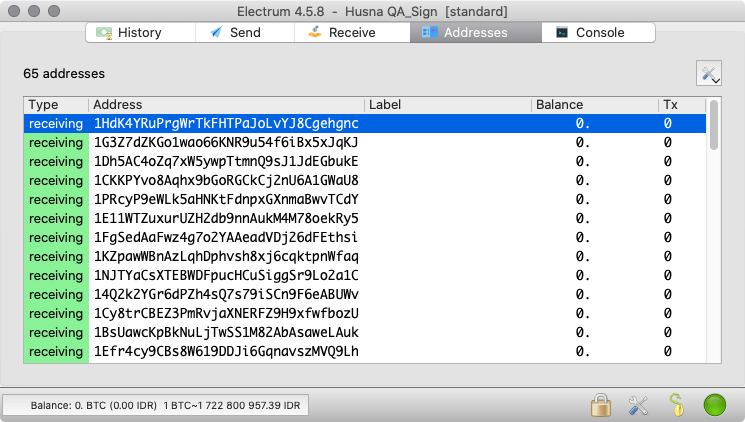
Task: Select address 1NJTYaCsXTEBWDFpucHCuSiggSr9Lo2a1C
Action: tap(226, 276)
